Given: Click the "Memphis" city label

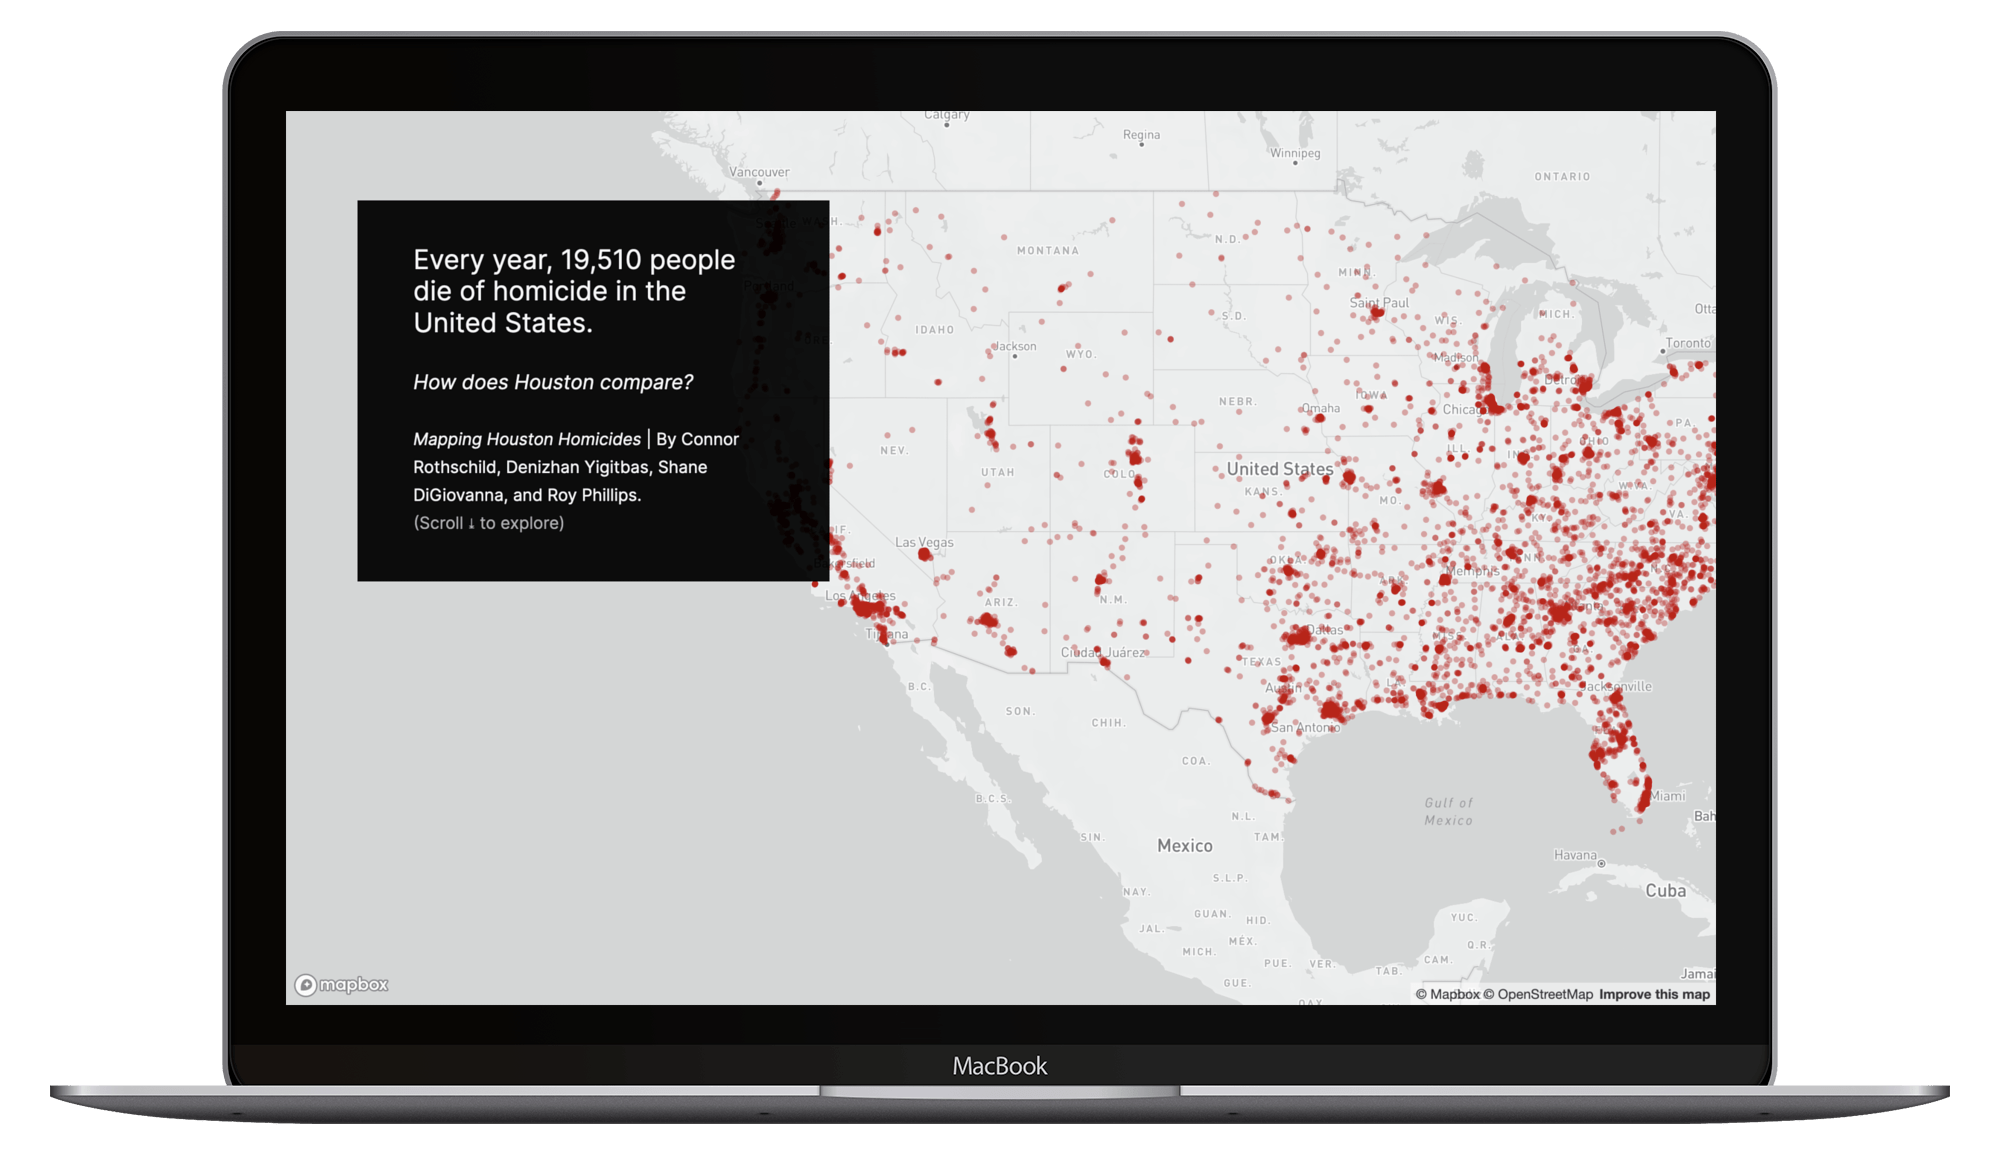Looking at the screenshot, I should pyautogui.click(x=1472, y=571).
